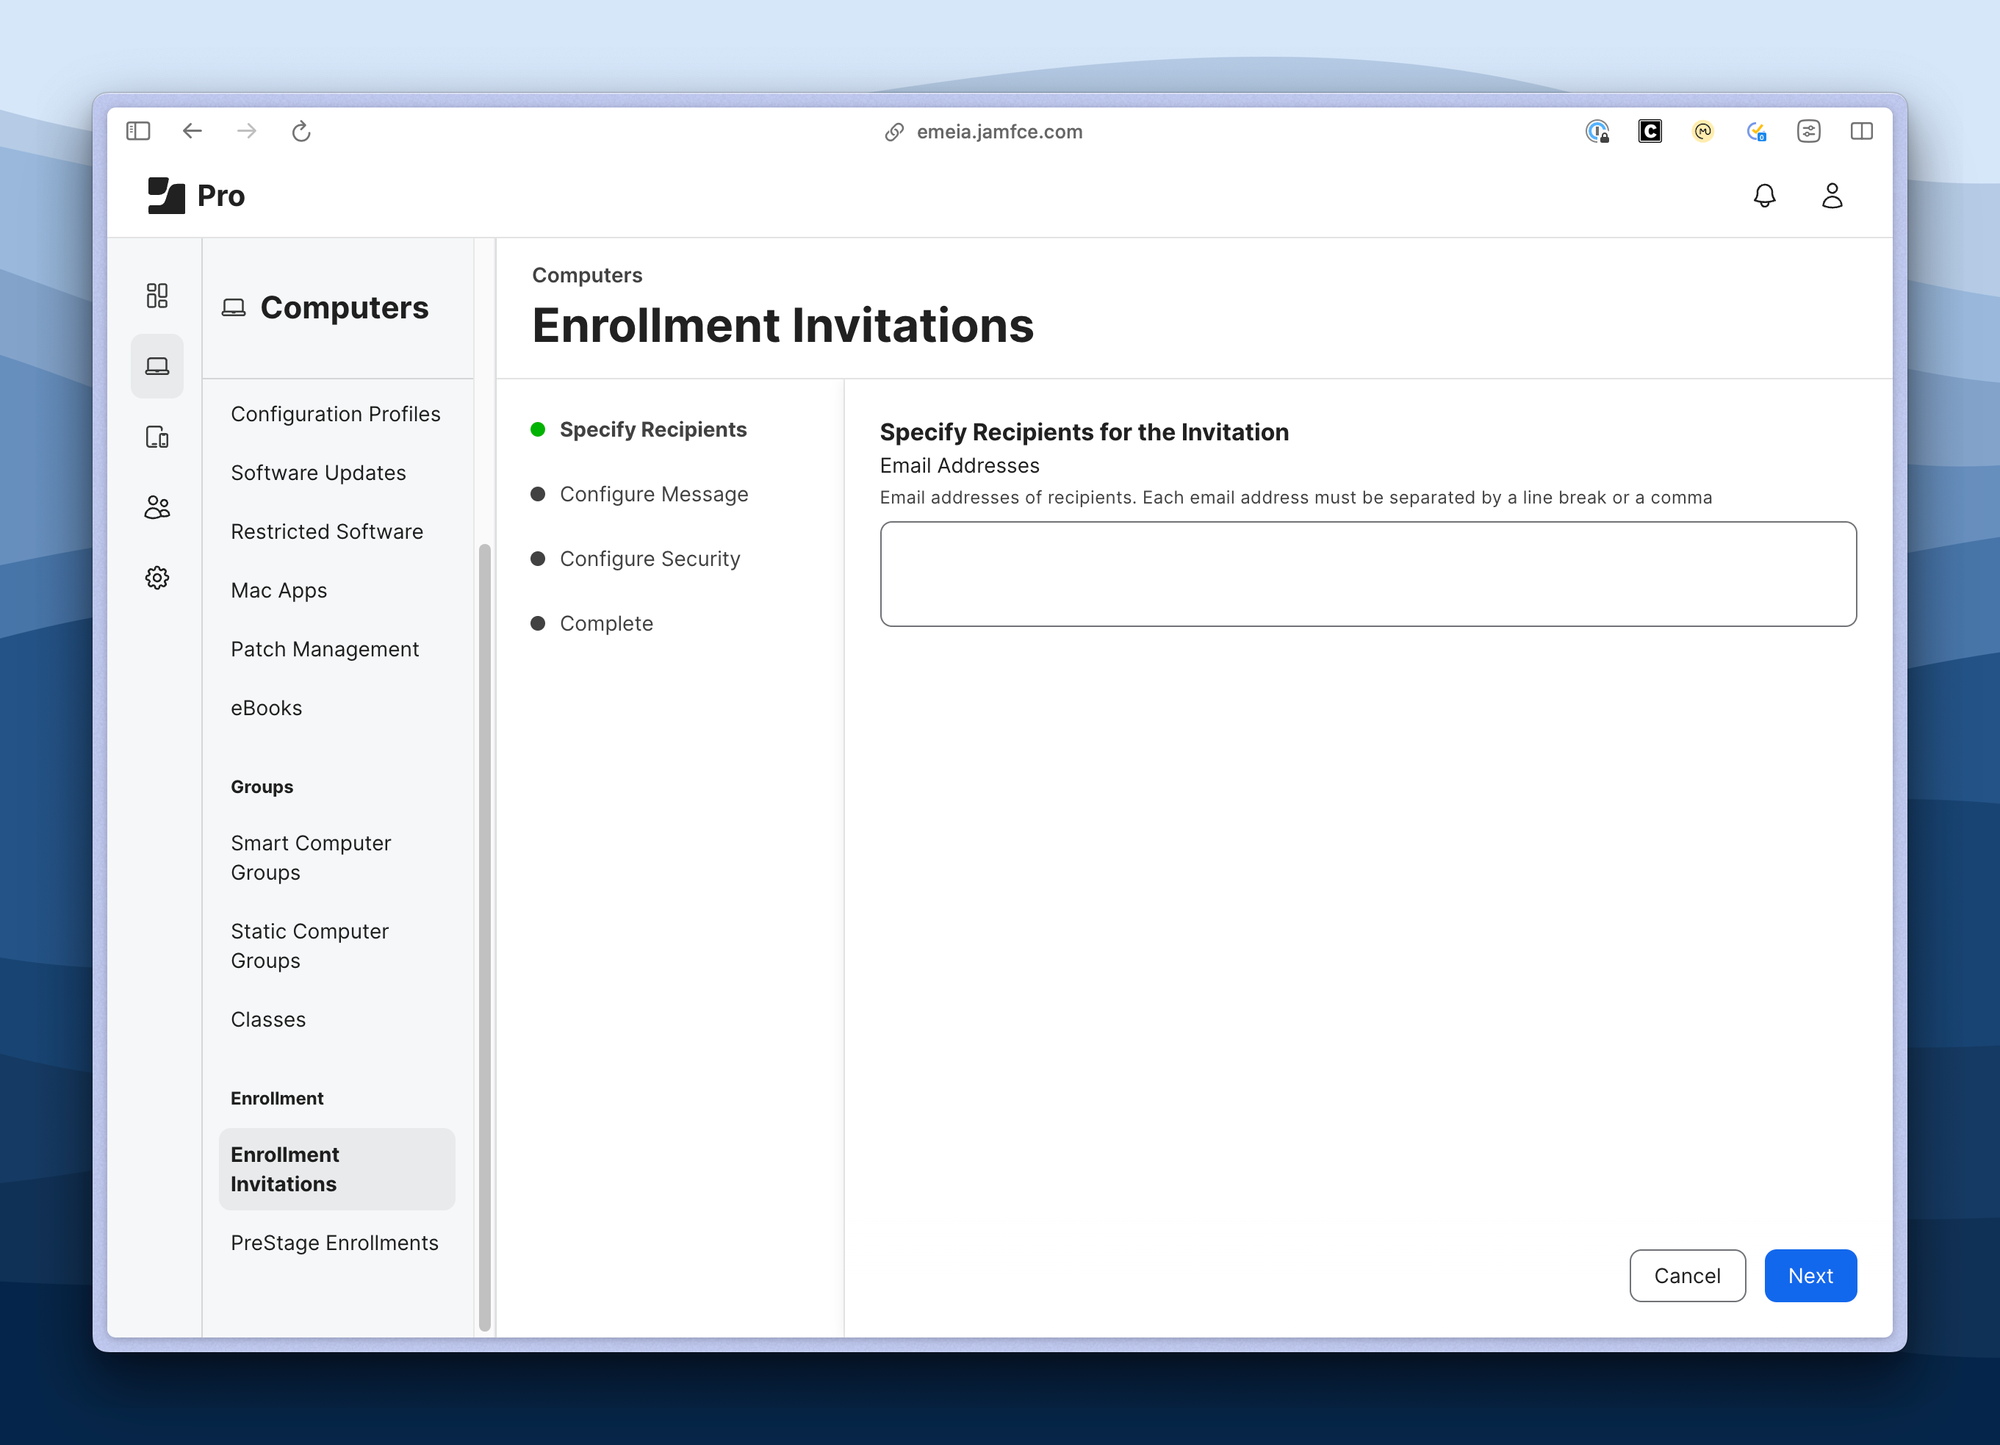
Task: Open the Dashboard grid icon
Action: pyautogui.click(x=157, y=296)
